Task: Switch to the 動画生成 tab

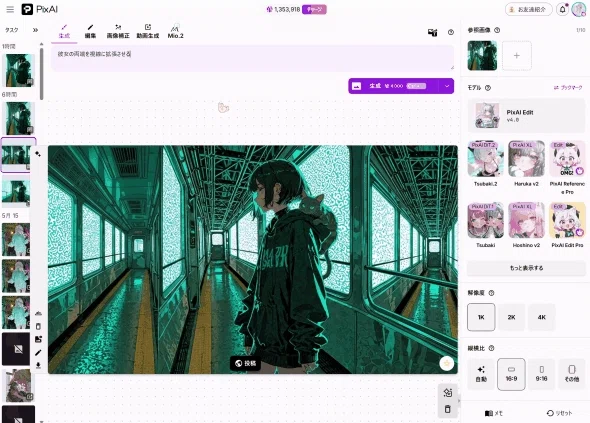Action: pos(148,32)
